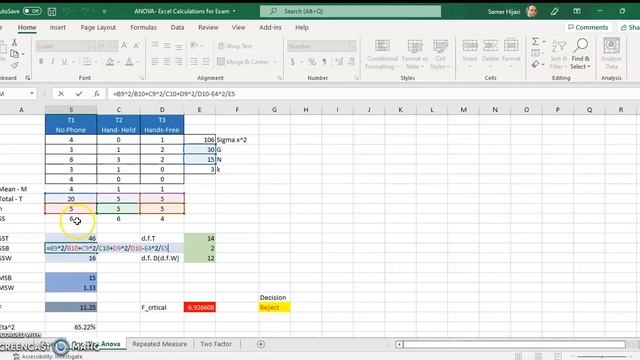Click the Accounting dollar format icon

pos(292,62)
